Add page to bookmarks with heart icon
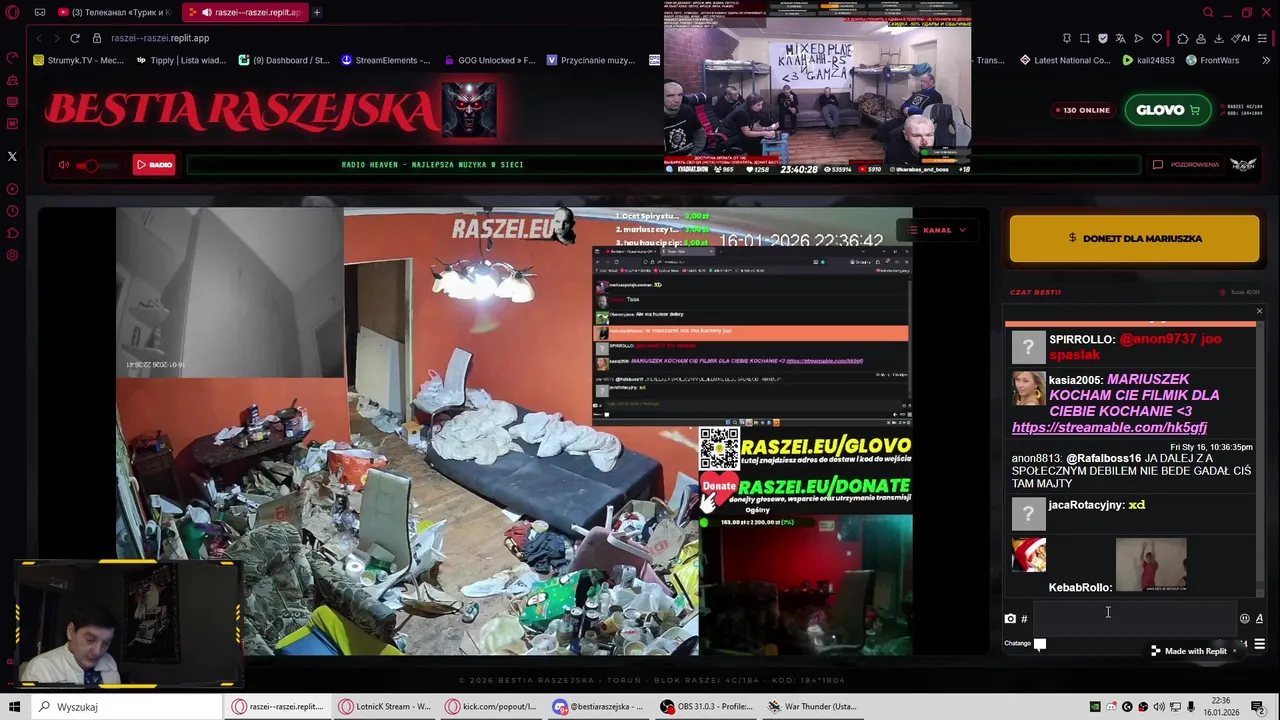Viewport: 1280px width, 720px height. (1157, 38)
